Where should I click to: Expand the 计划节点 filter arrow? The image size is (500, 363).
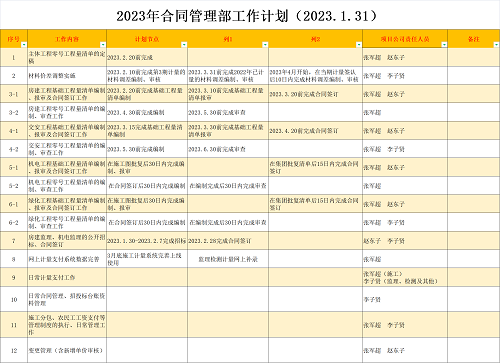pos(184,45)
